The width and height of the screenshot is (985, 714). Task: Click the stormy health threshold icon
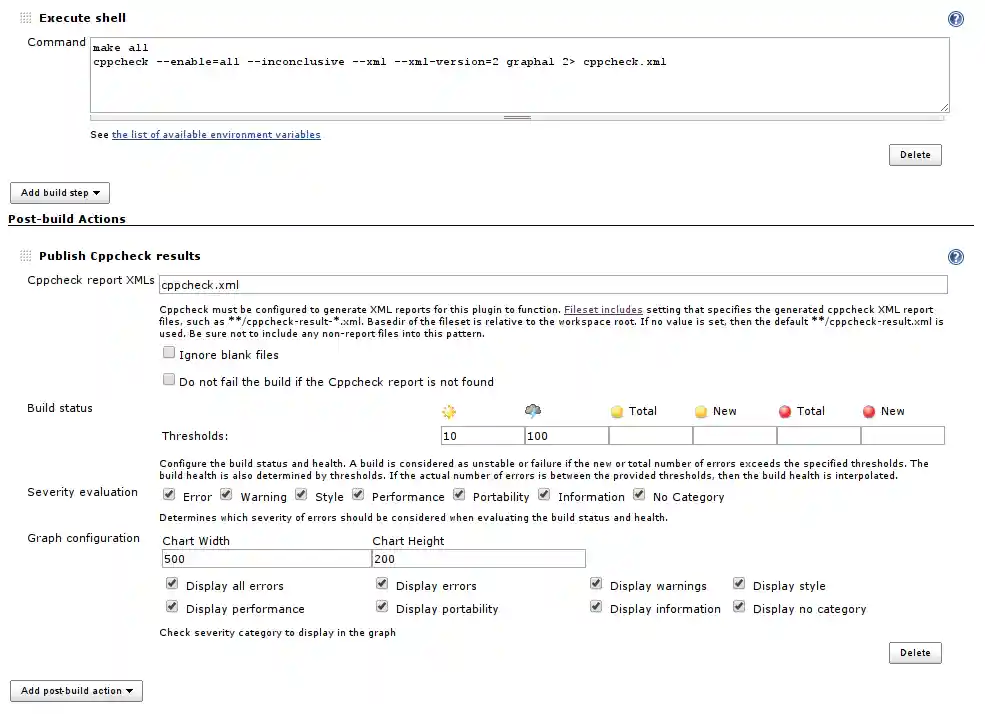point(533,411)
